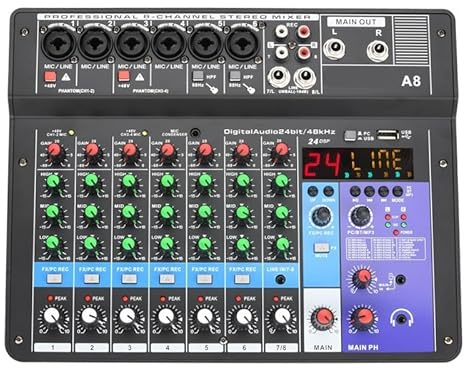
Task: Click the 'A8' model label
Action: coord(411,81)
